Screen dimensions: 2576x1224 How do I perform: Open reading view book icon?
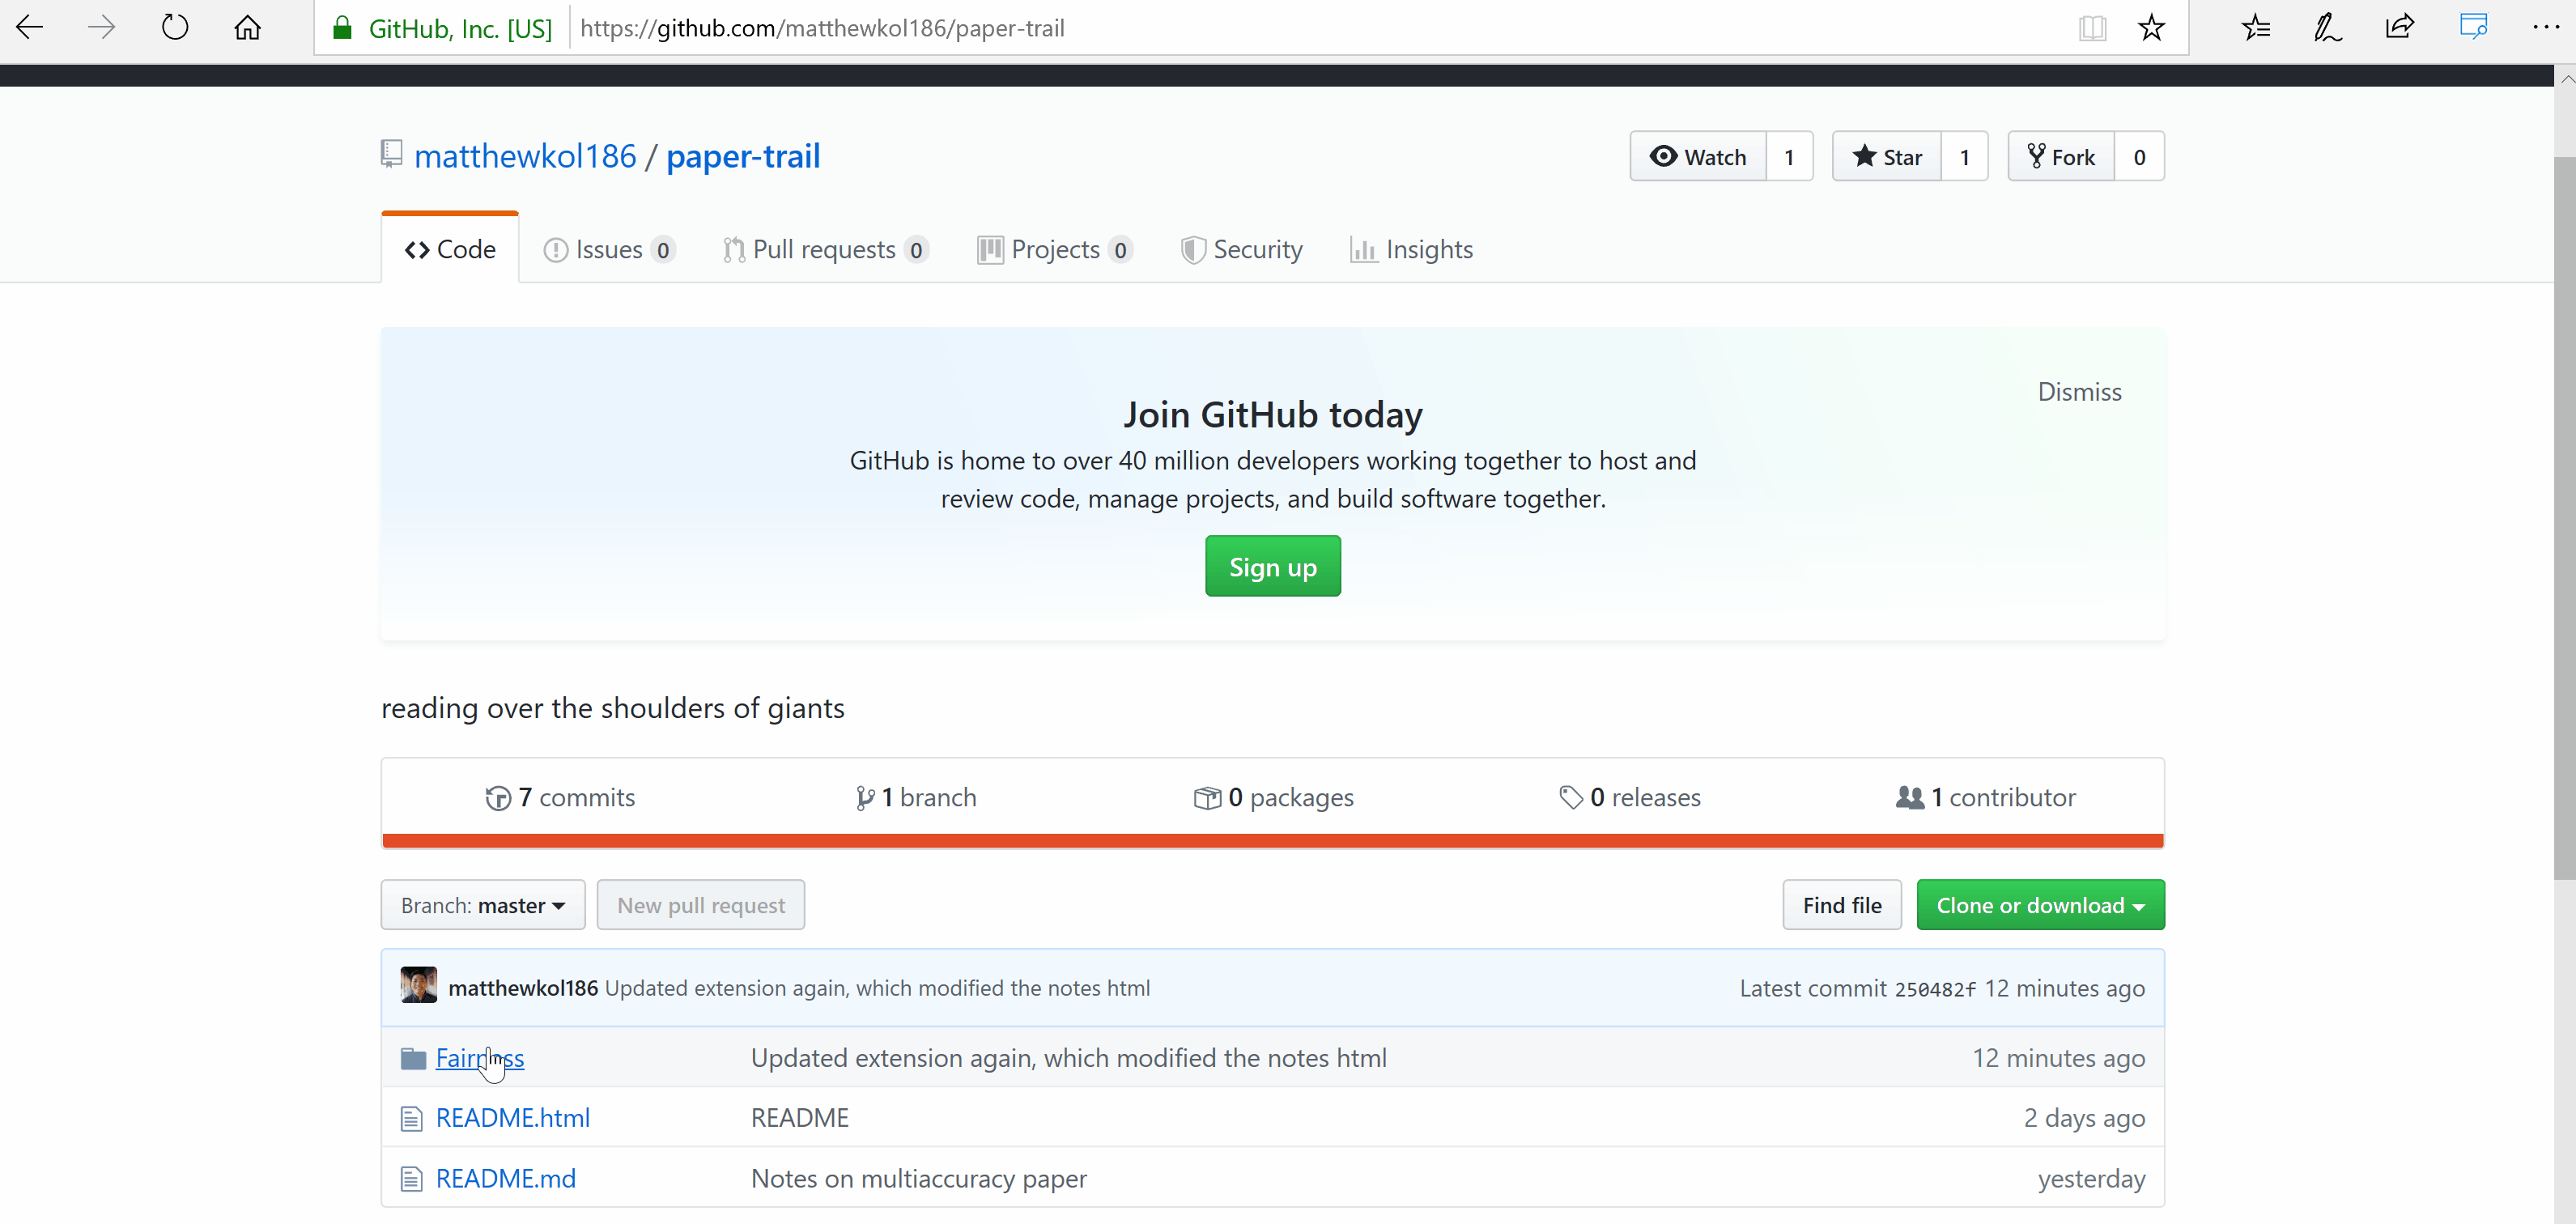[x=2091, y=27]
